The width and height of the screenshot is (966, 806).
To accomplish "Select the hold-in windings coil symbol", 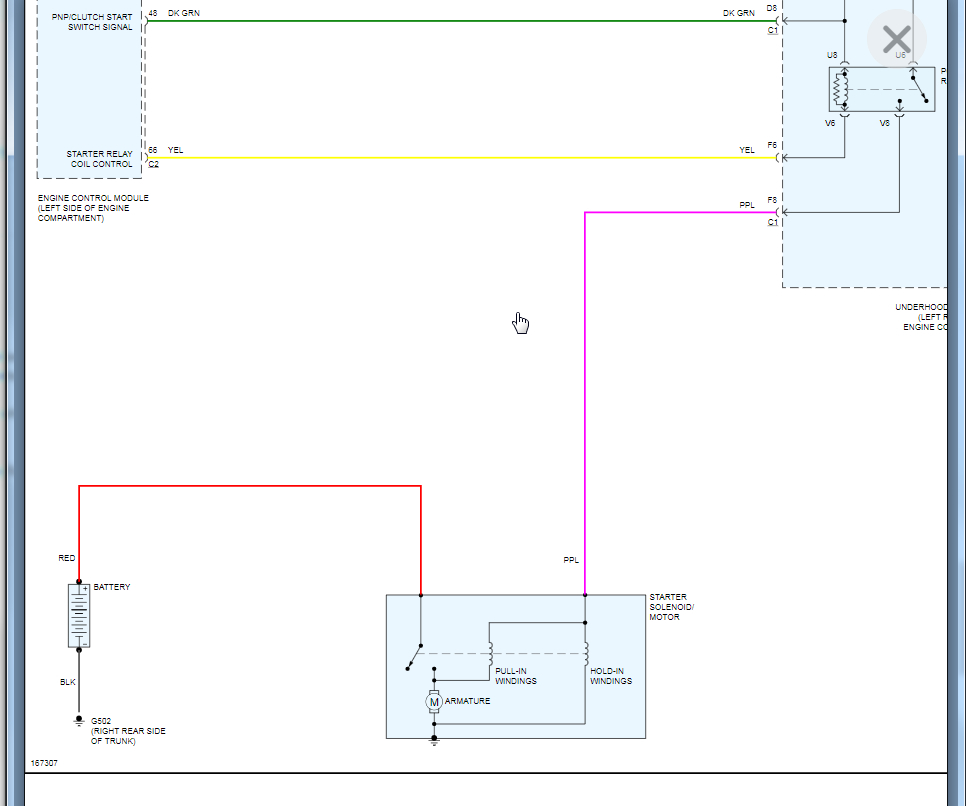I will pos(586,653).
